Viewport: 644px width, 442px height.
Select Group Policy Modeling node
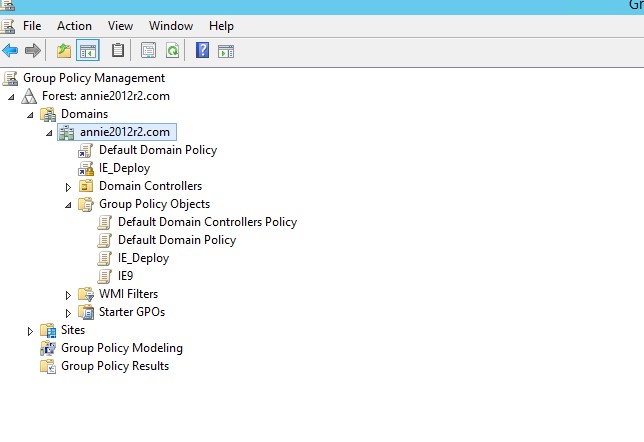click(x=121, y=348)
